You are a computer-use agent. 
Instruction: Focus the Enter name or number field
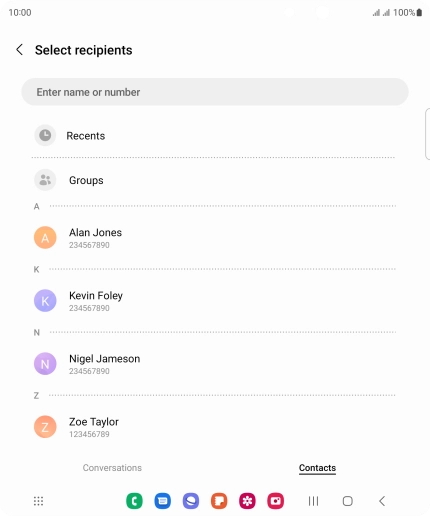(215, 92)
